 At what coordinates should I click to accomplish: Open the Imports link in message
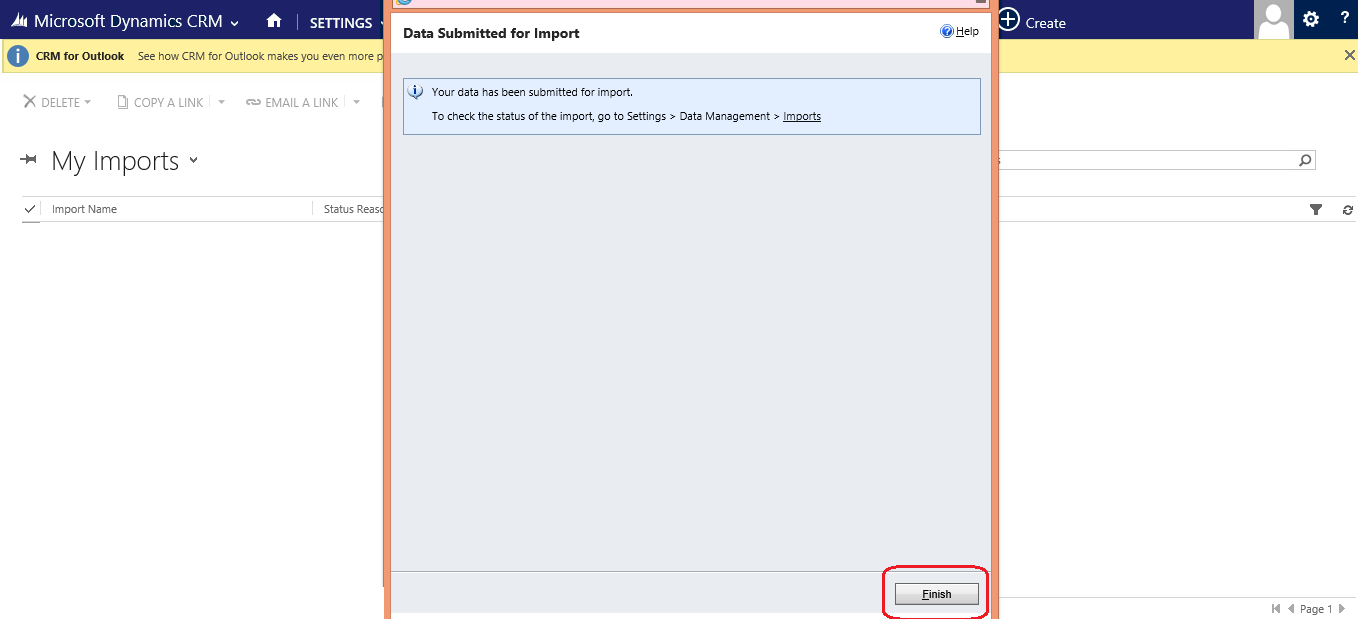[802, 116]
